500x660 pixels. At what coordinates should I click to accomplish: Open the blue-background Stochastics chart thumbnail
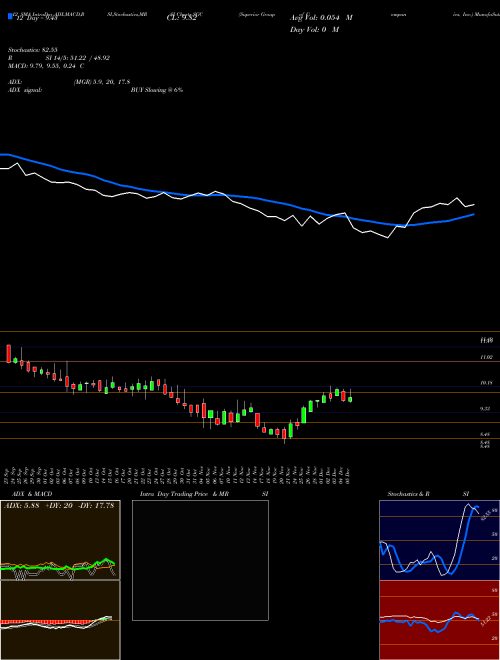pyautogui.click(x=439, y=540)
